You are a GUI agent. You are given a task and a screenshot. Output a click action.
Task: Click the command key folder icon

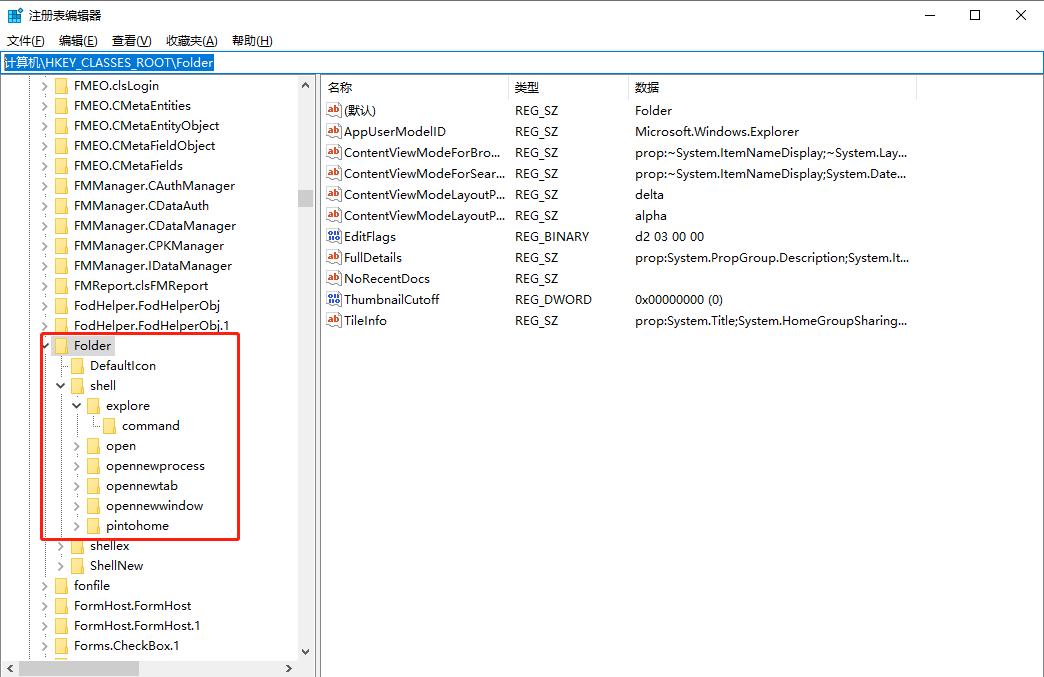click(x=109, y=425)
